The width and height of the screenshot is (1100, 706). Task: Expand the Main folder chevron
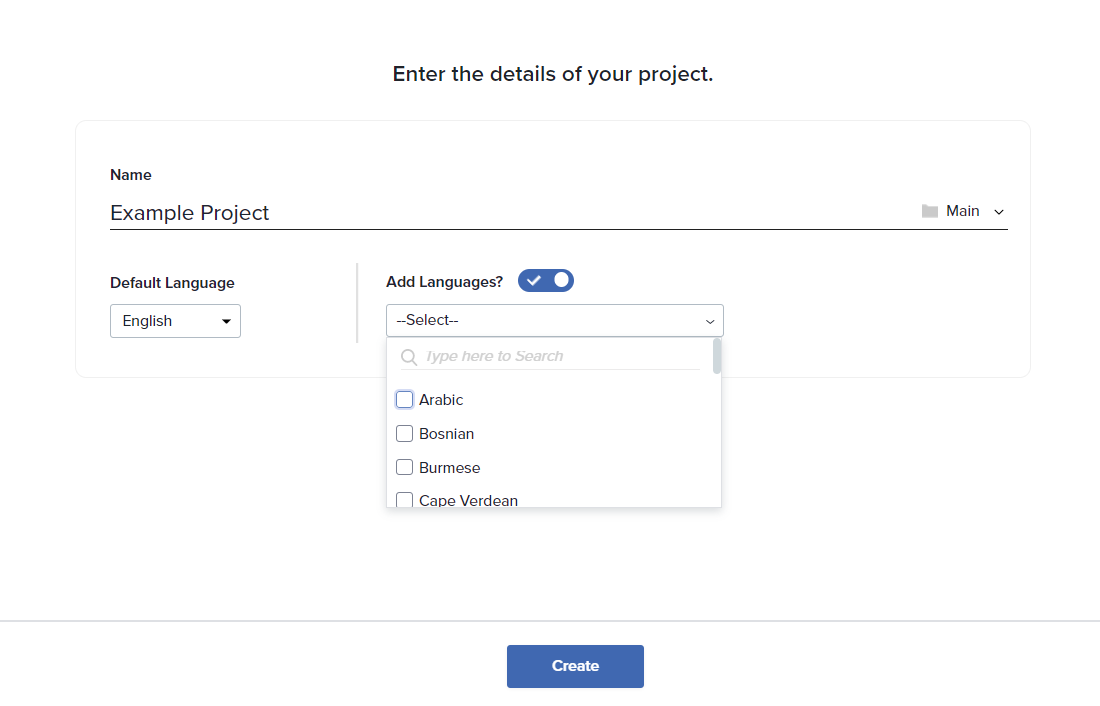pyautogui.click(x=999, y=212)
